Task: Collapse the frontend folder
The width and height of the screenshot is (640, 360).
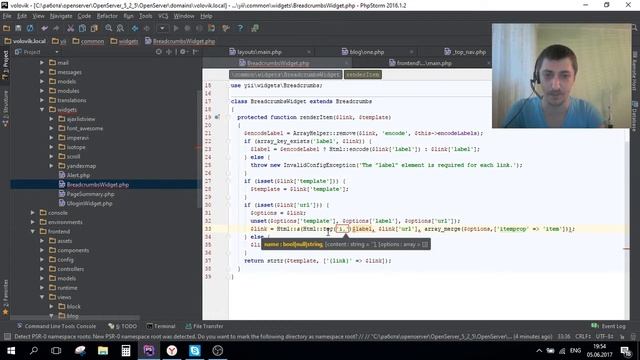Action: click(33, 231)
